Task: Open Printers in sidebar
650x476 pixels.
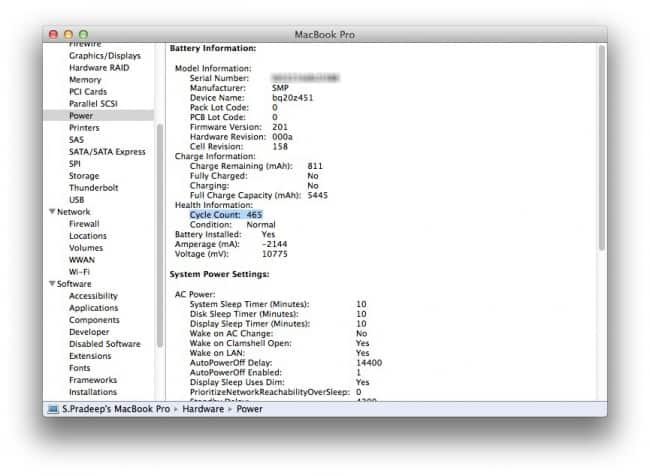Action: pyautogui.click(x=84, y=128)
